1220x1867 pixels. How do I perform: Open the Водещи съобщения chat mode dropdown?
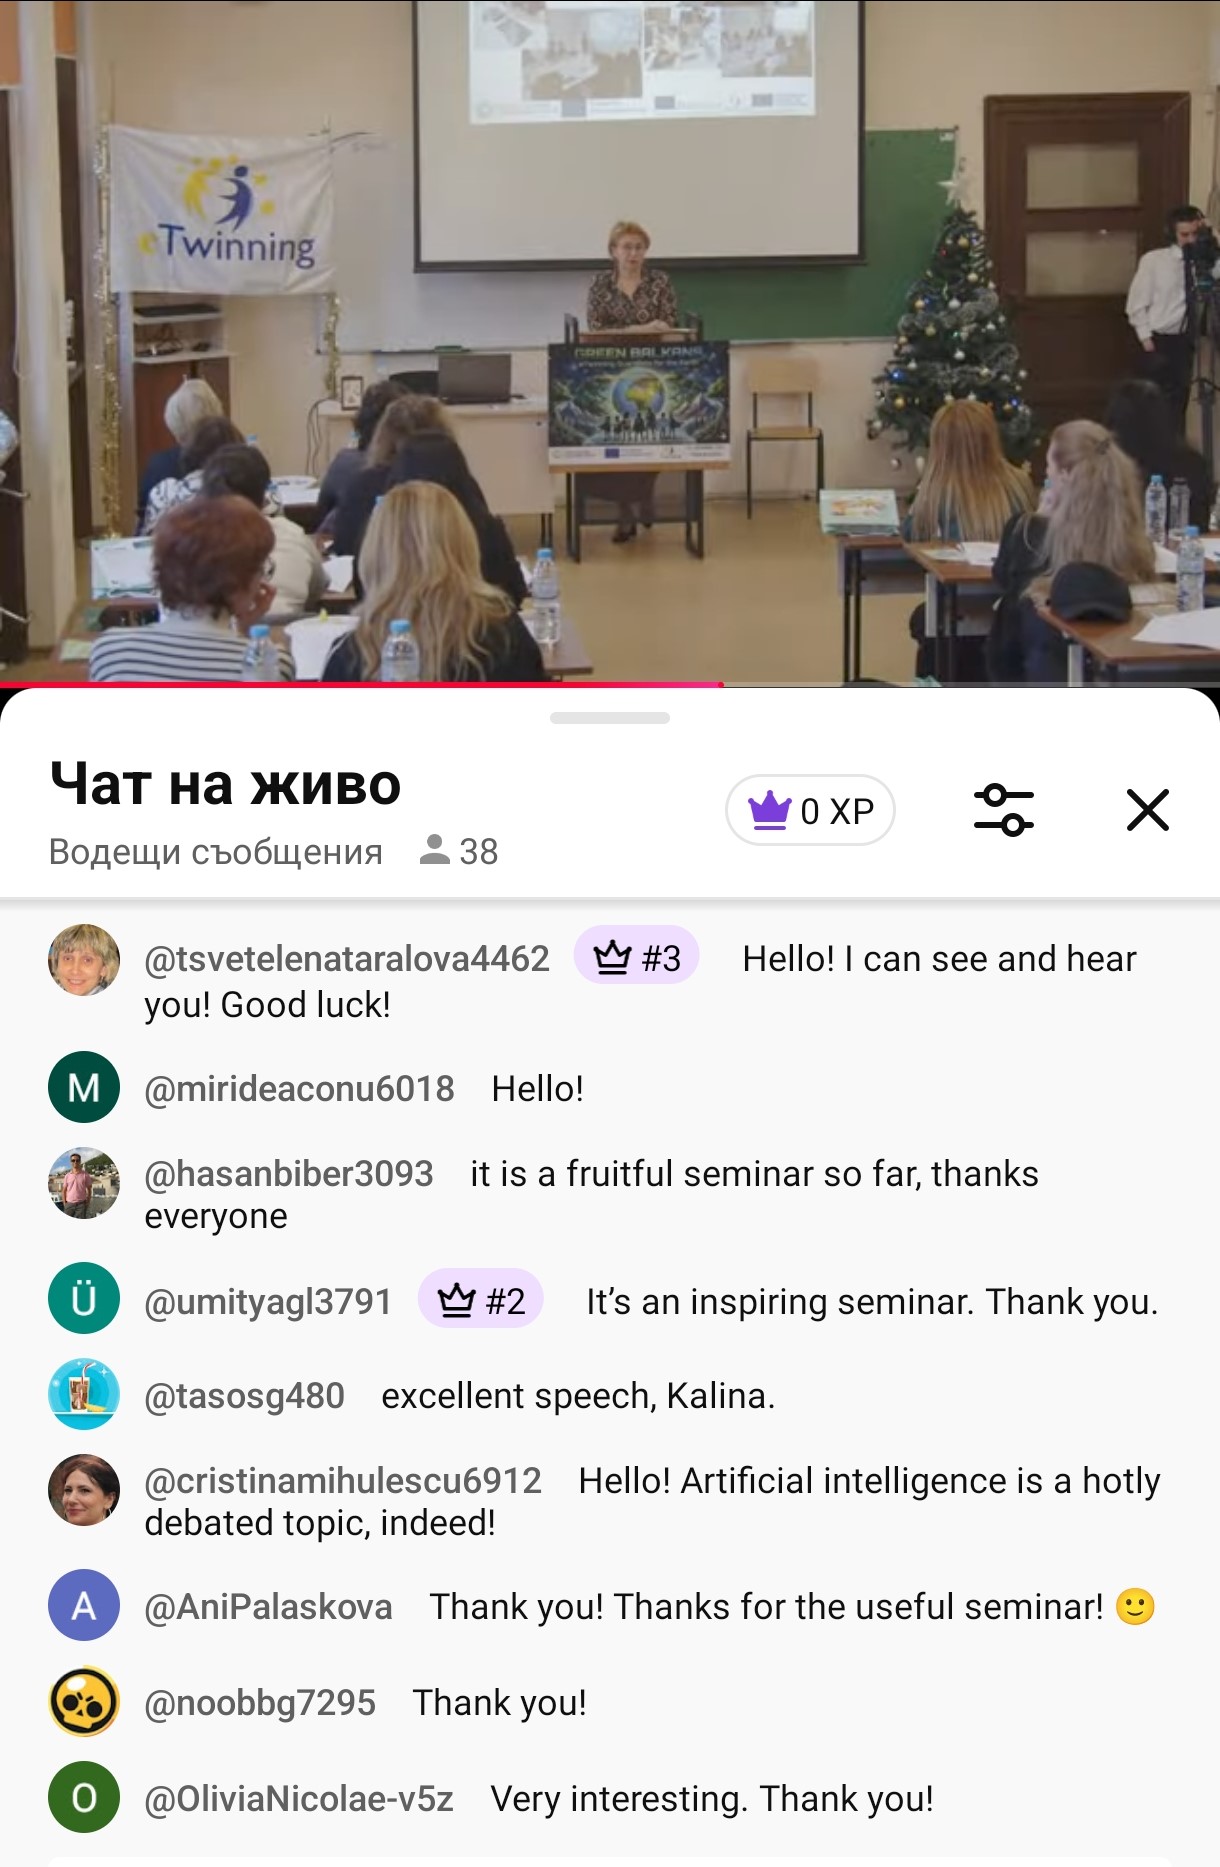point(216,851)
